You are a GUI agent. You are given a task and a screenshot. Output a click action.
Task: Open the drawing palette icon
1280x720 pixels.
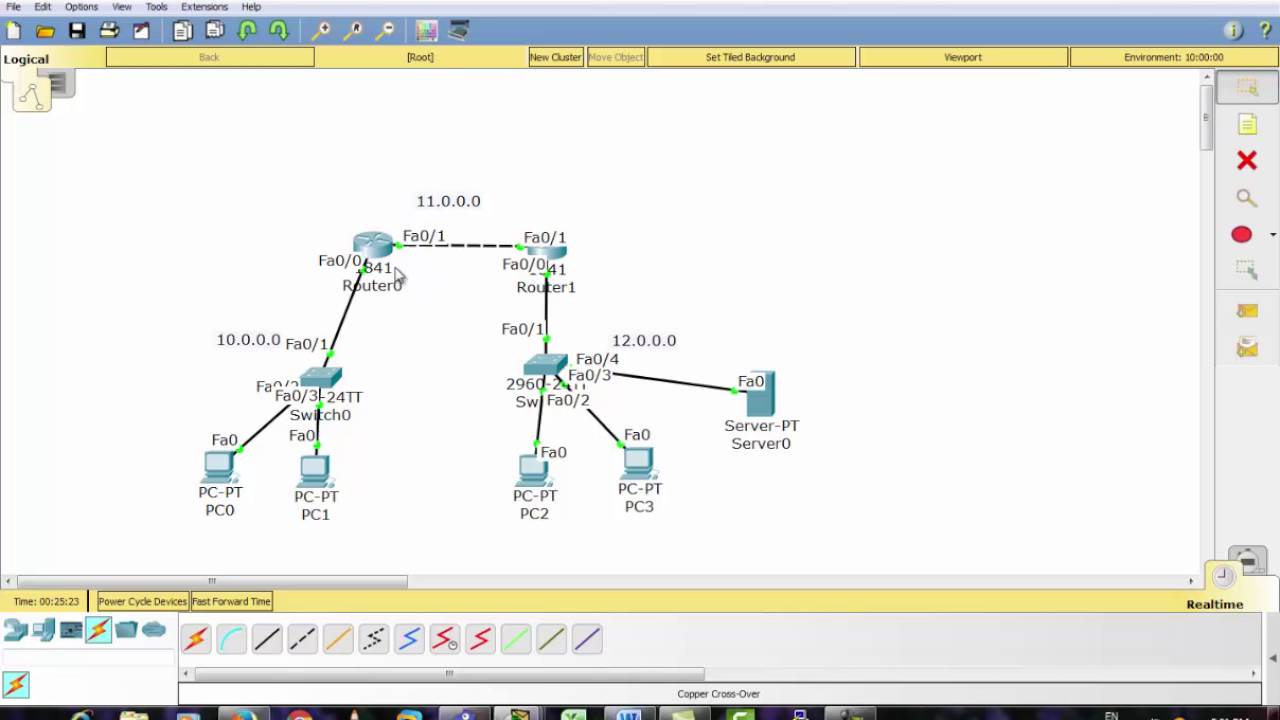pyautogui.click(x=426, y=31)
